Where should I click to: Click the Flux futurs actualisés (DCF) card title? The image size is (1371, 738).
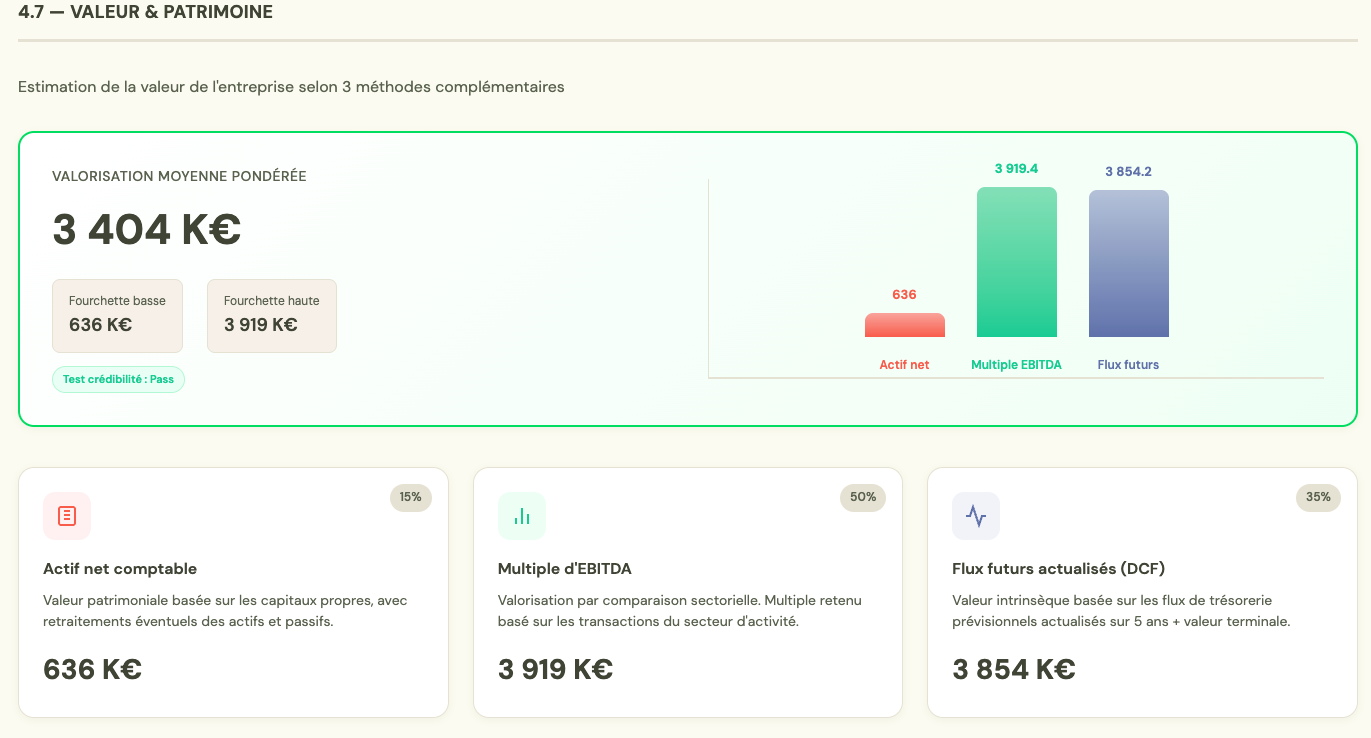point(1058,569)
